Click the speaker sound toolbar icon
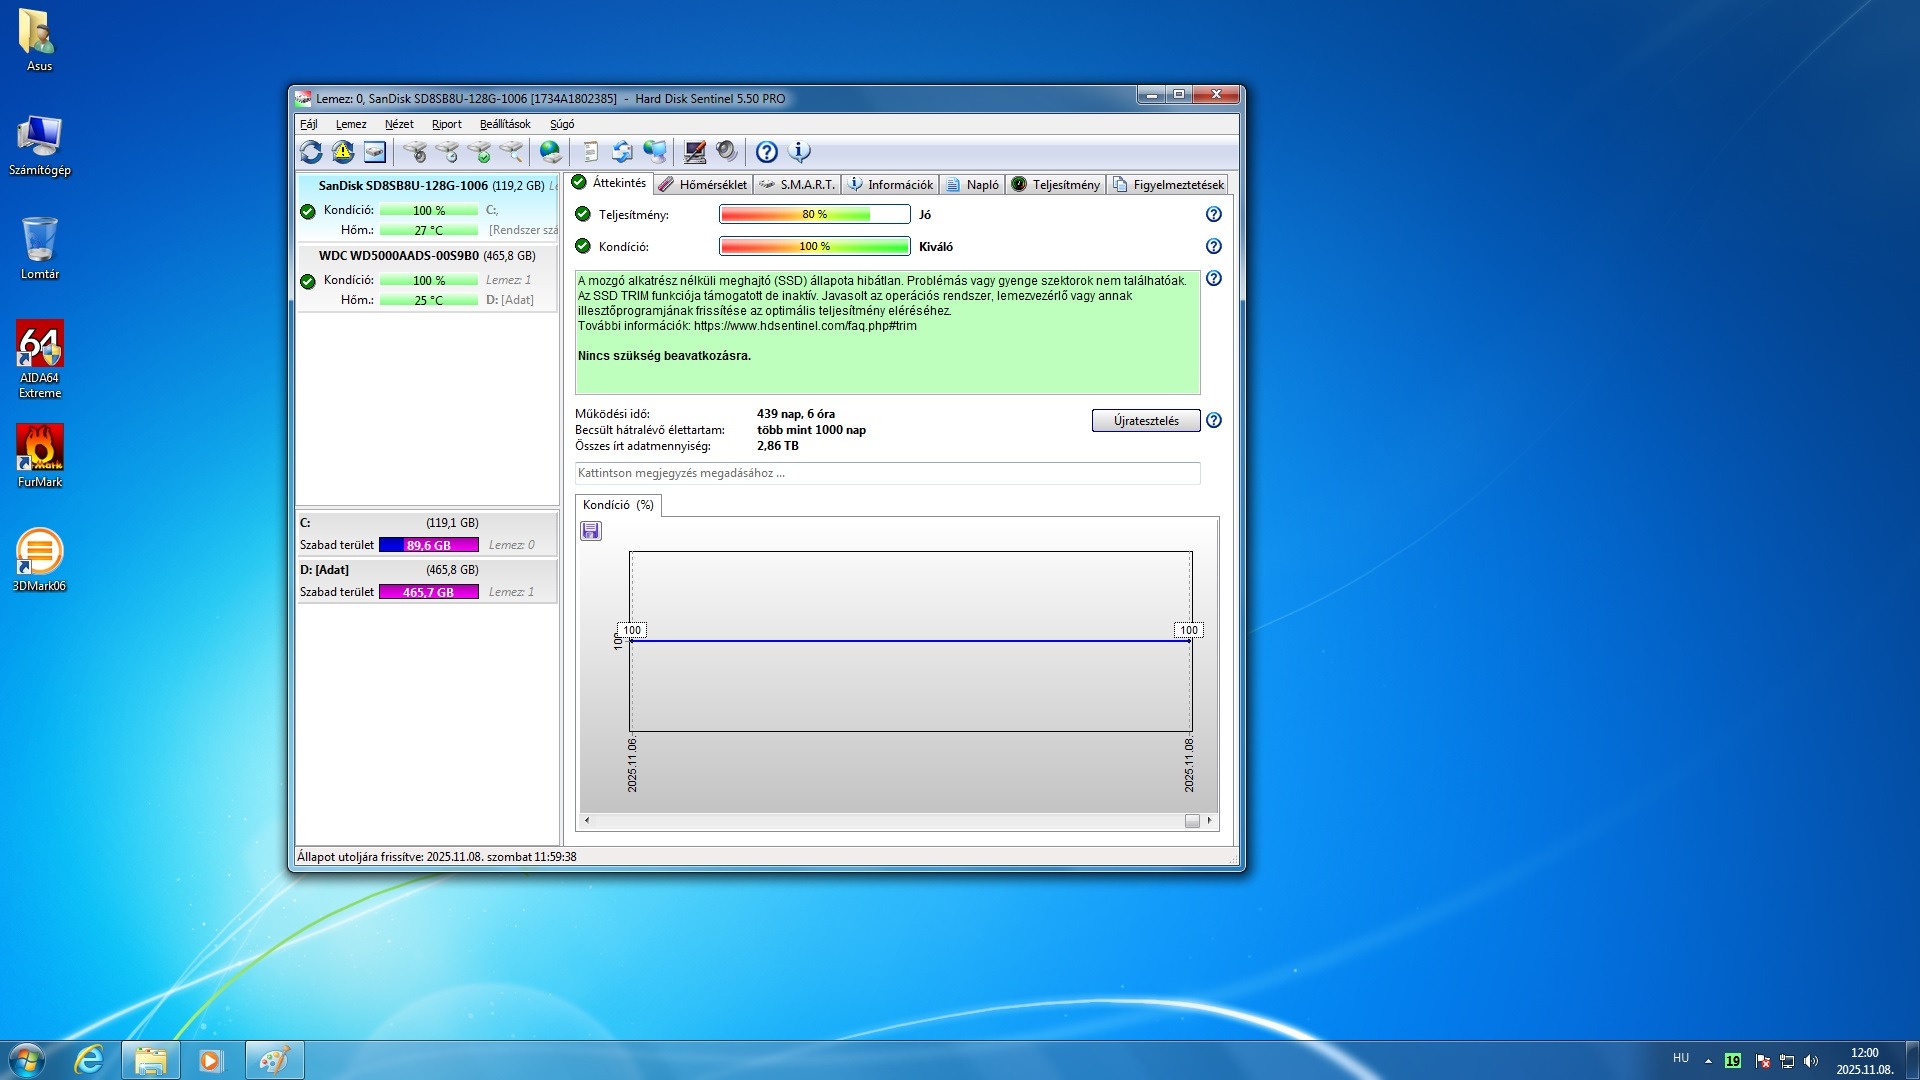 point(727,152)
